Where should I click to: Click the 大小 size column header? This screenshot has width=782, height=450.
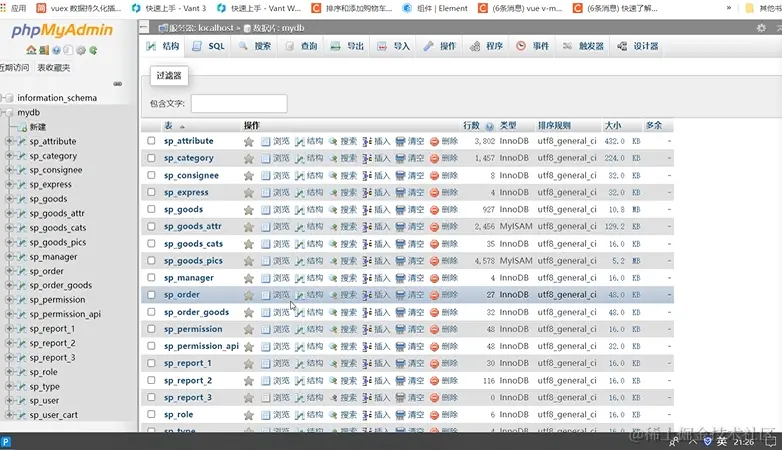(612, 126)
